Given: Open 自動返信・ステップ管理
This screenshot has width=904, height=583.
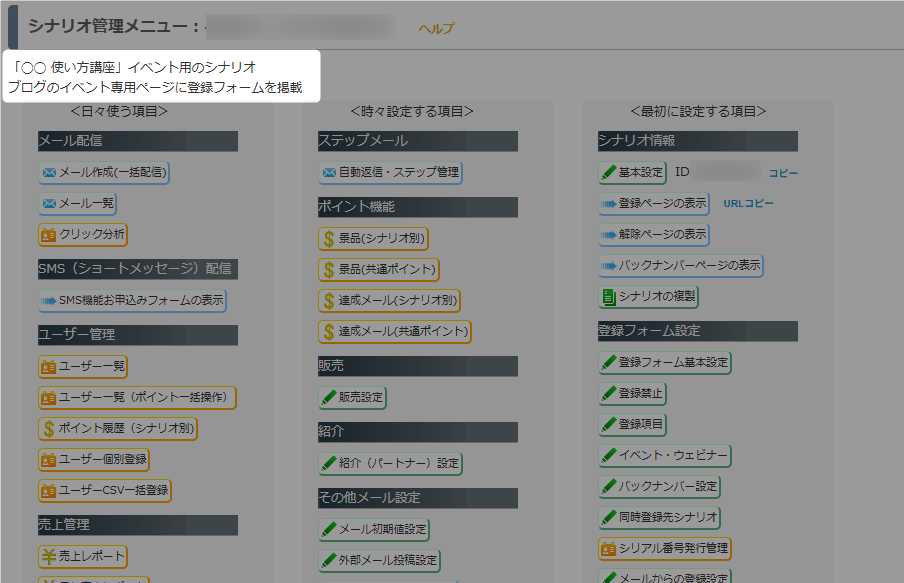Looking at the screenshot, I should tap(390, 173).
